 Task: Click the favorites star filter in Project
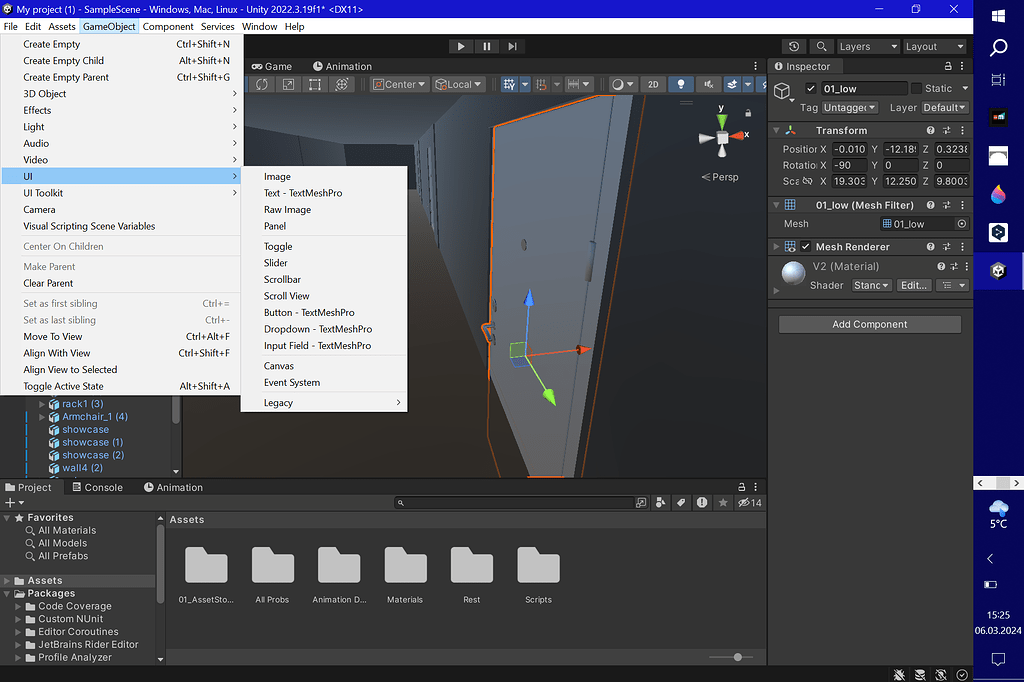[723, 503]
